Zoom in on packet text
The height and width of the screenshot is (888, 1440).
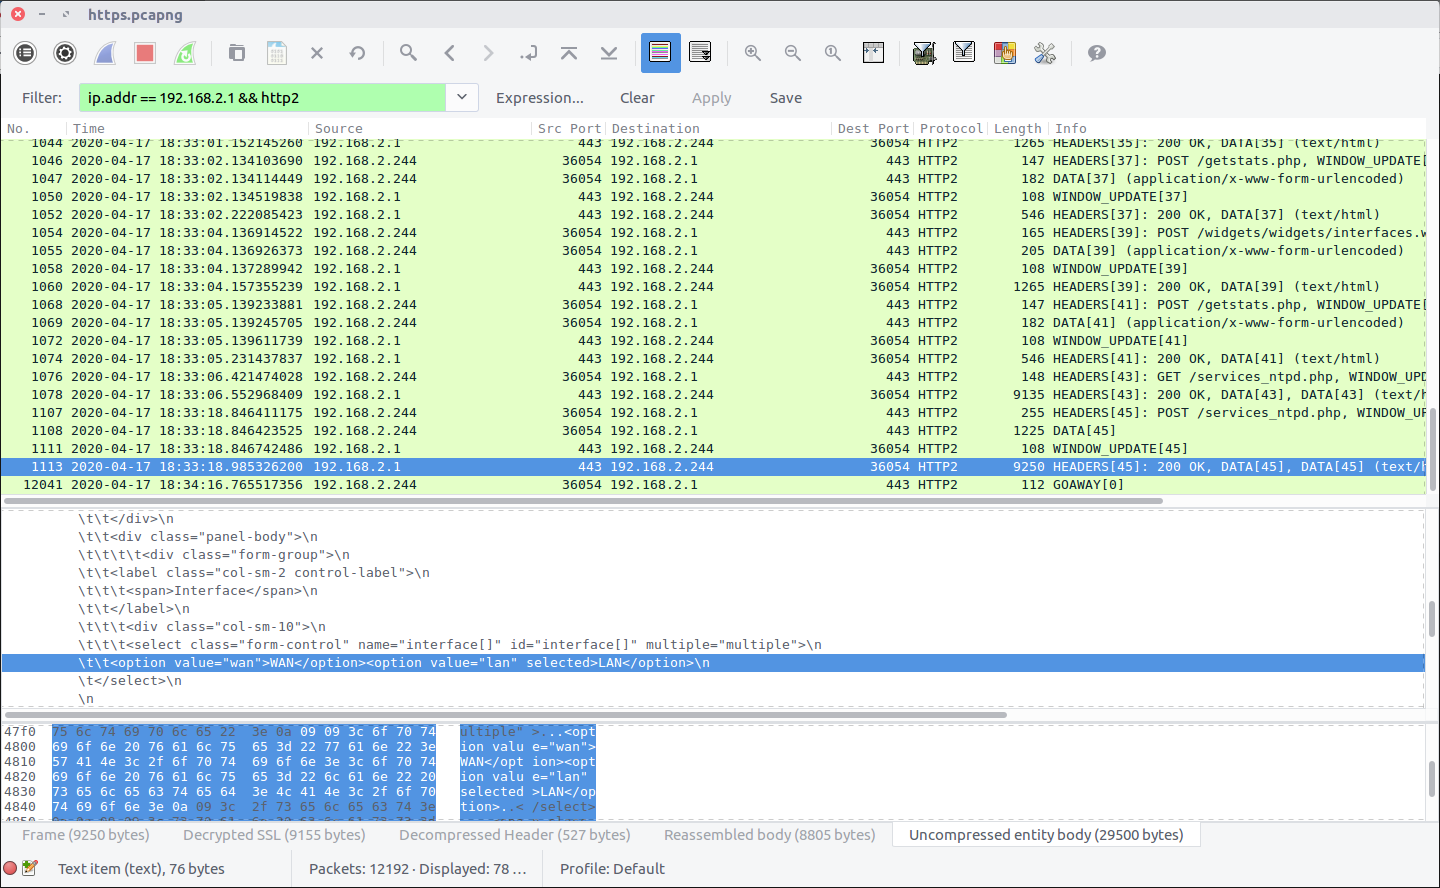[753, 53]
